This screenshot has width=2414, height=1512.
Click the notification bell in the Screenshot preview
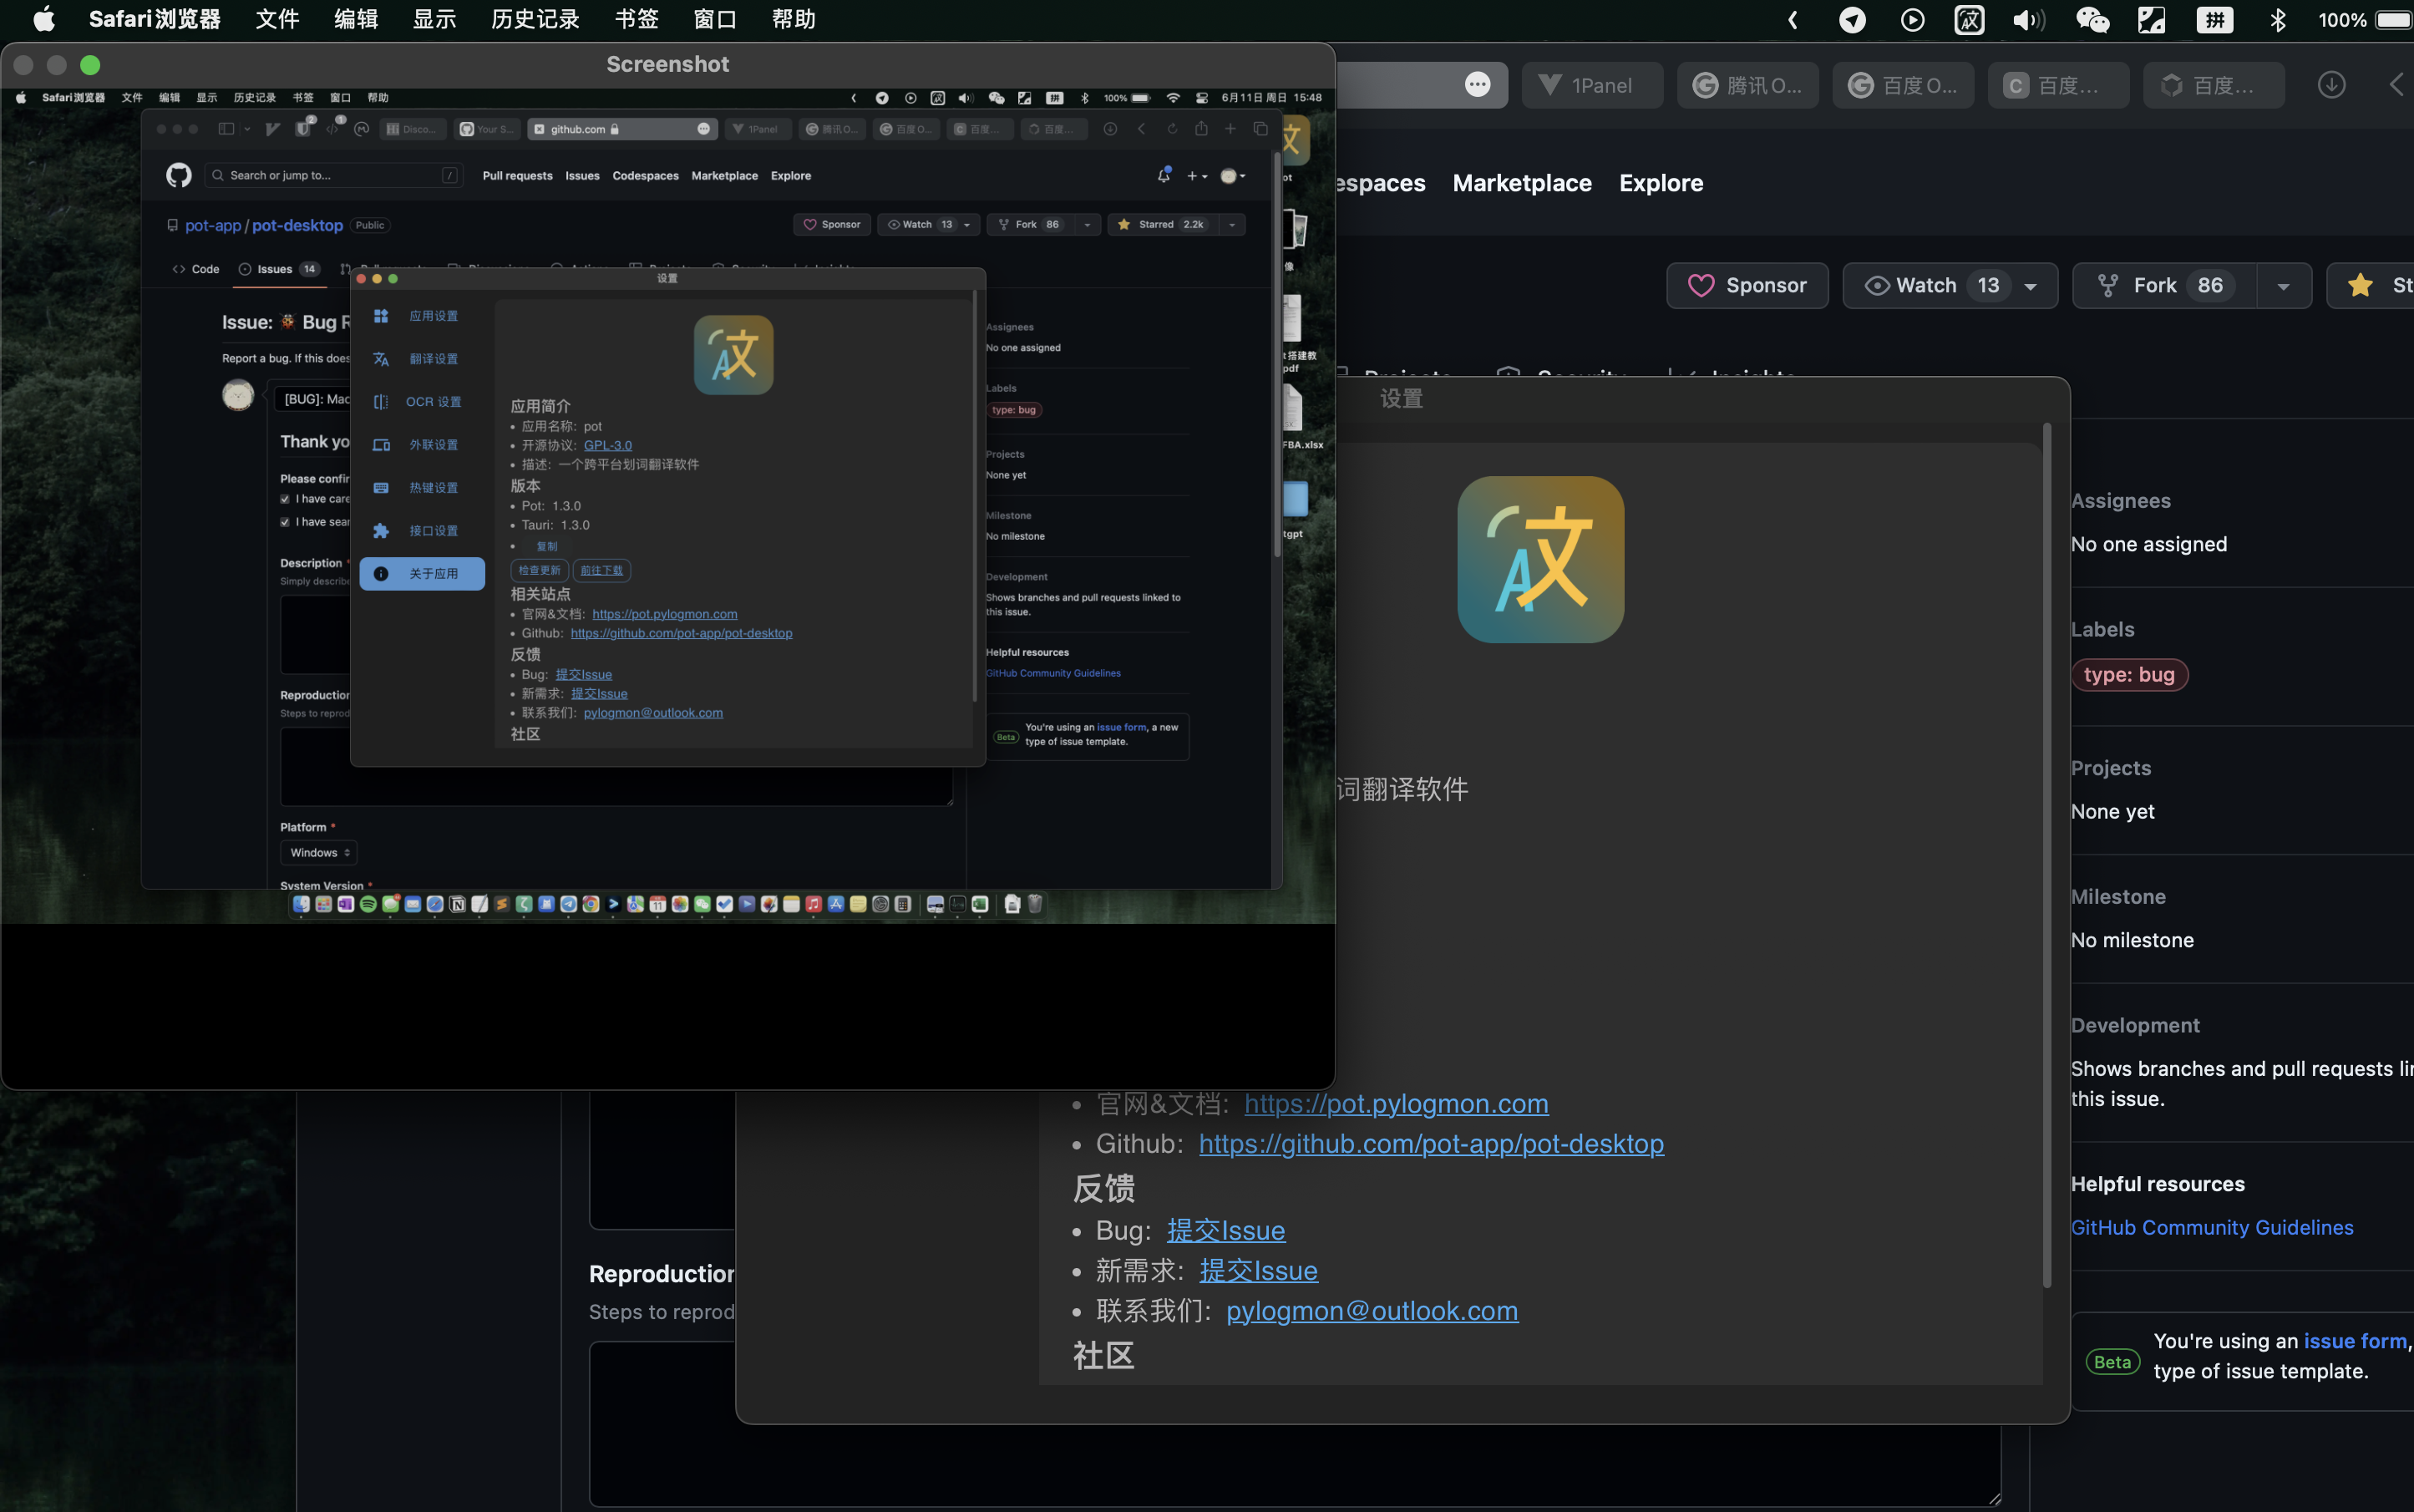pos(1163,175)
